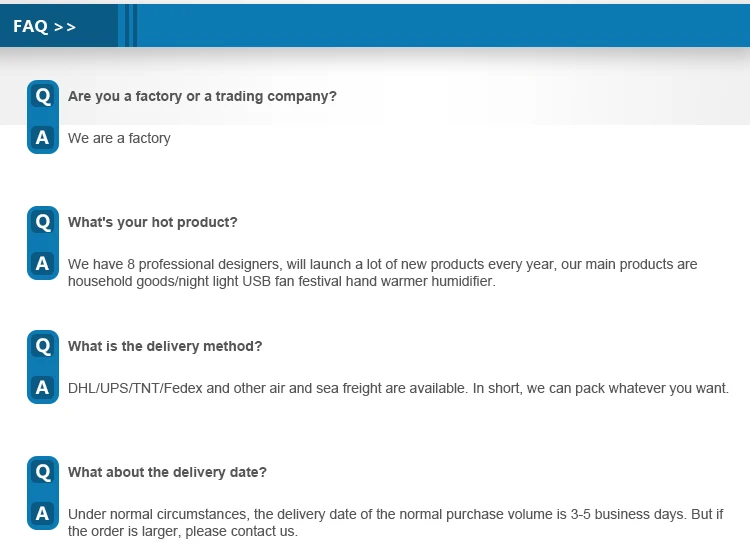Click the A icon beside 'We are a factory'
The image size is (750, 548).
[42, 138]
